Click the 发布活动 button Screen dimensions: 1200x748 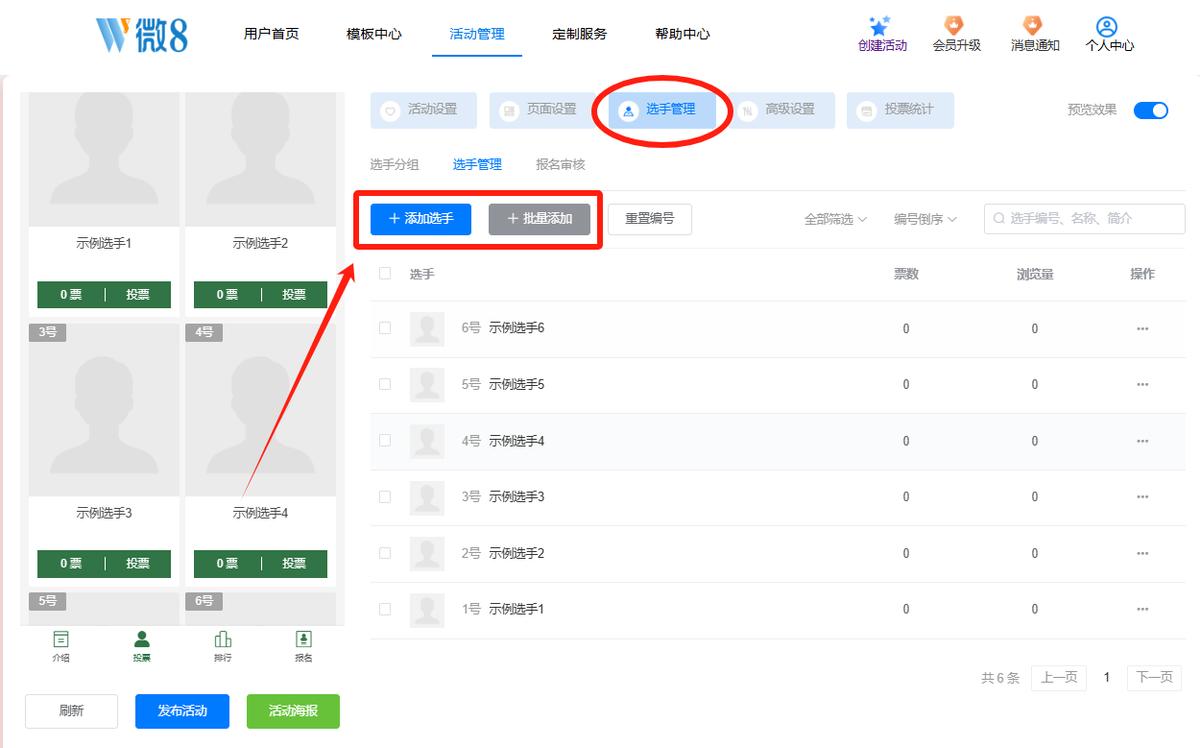click(x=182, y=711)
